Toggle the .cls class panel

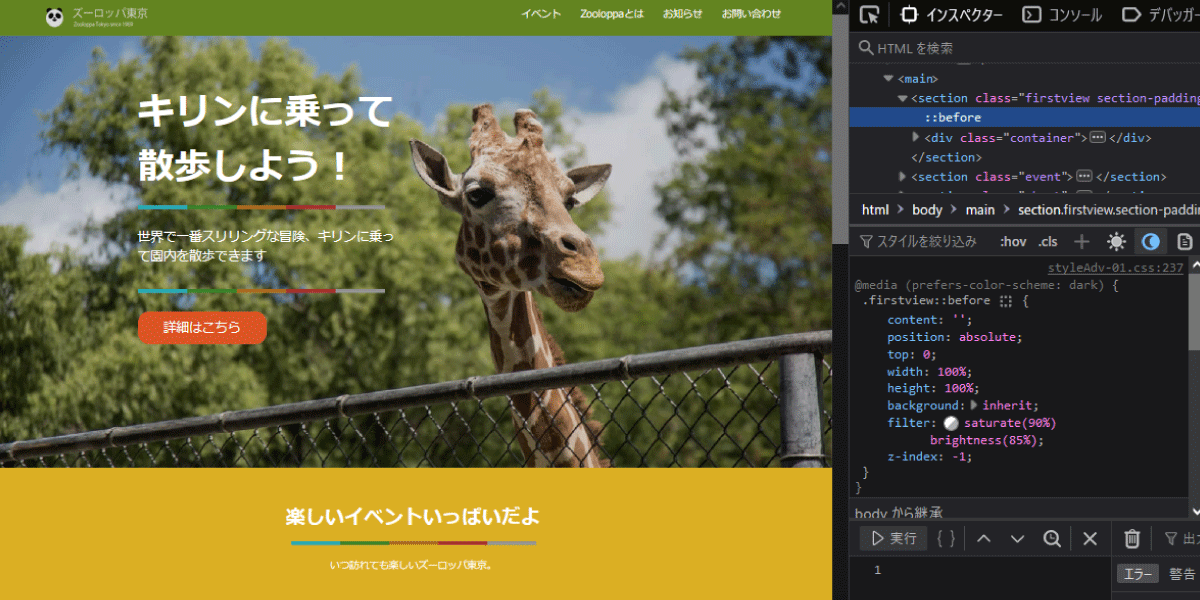pos(1048,241)
